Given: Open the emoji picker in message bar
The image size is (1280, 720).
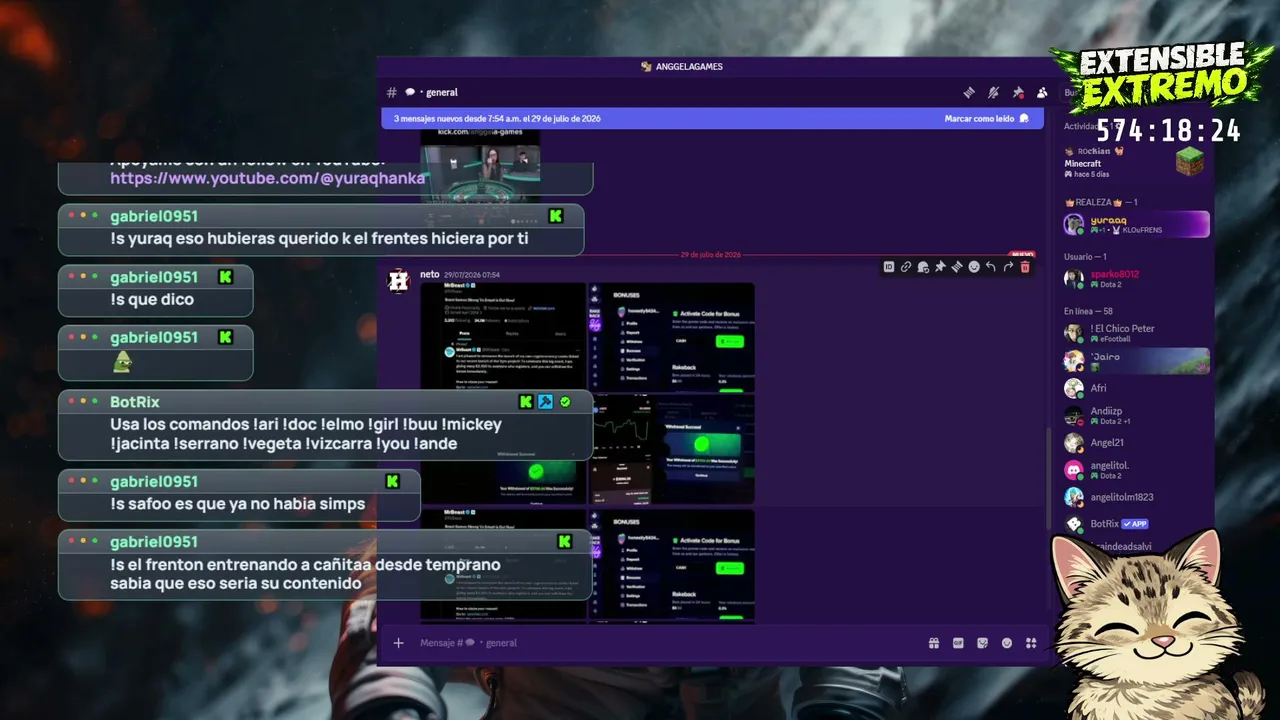Looking at the screenshot, I should point(1007,643).
